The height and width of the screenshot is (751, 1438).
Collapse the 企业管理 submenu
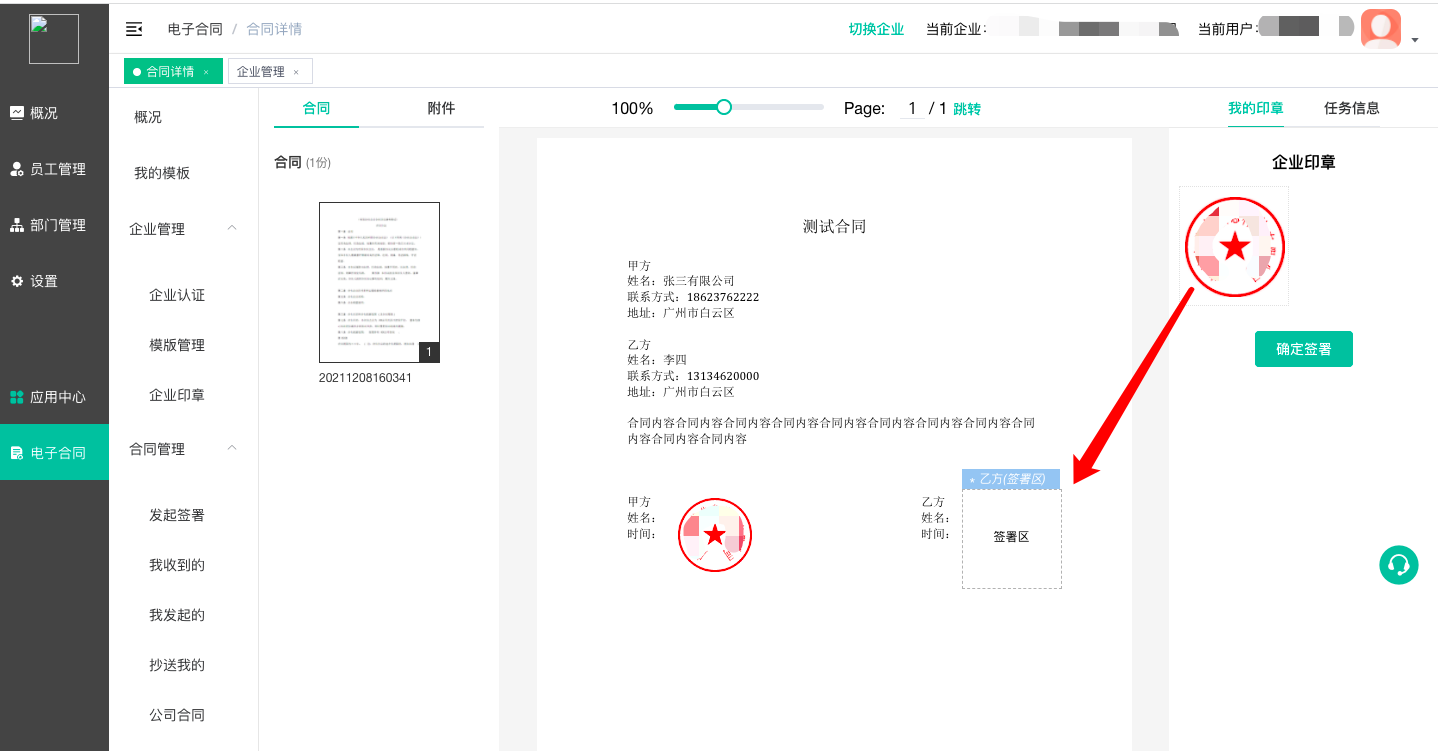tap(232, 228)
